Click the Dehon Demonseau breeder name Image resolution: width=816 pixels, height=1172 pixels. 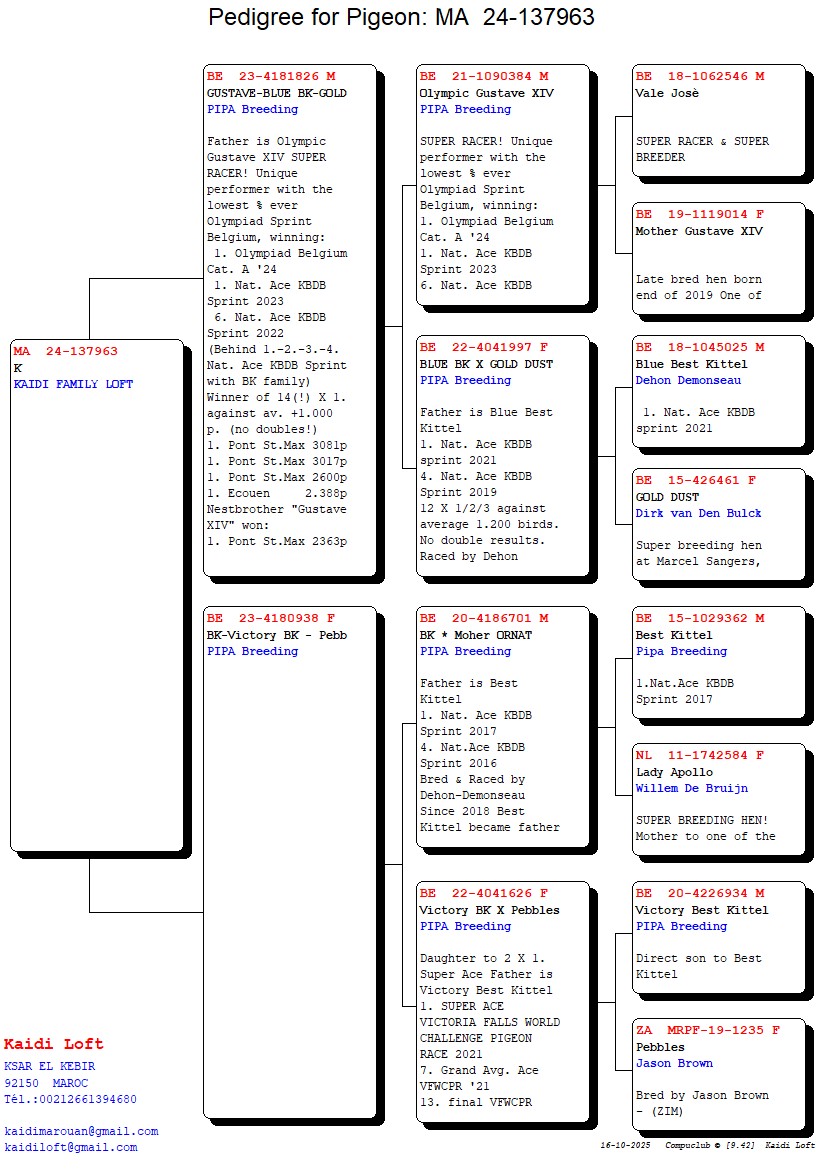coord(688,380)
